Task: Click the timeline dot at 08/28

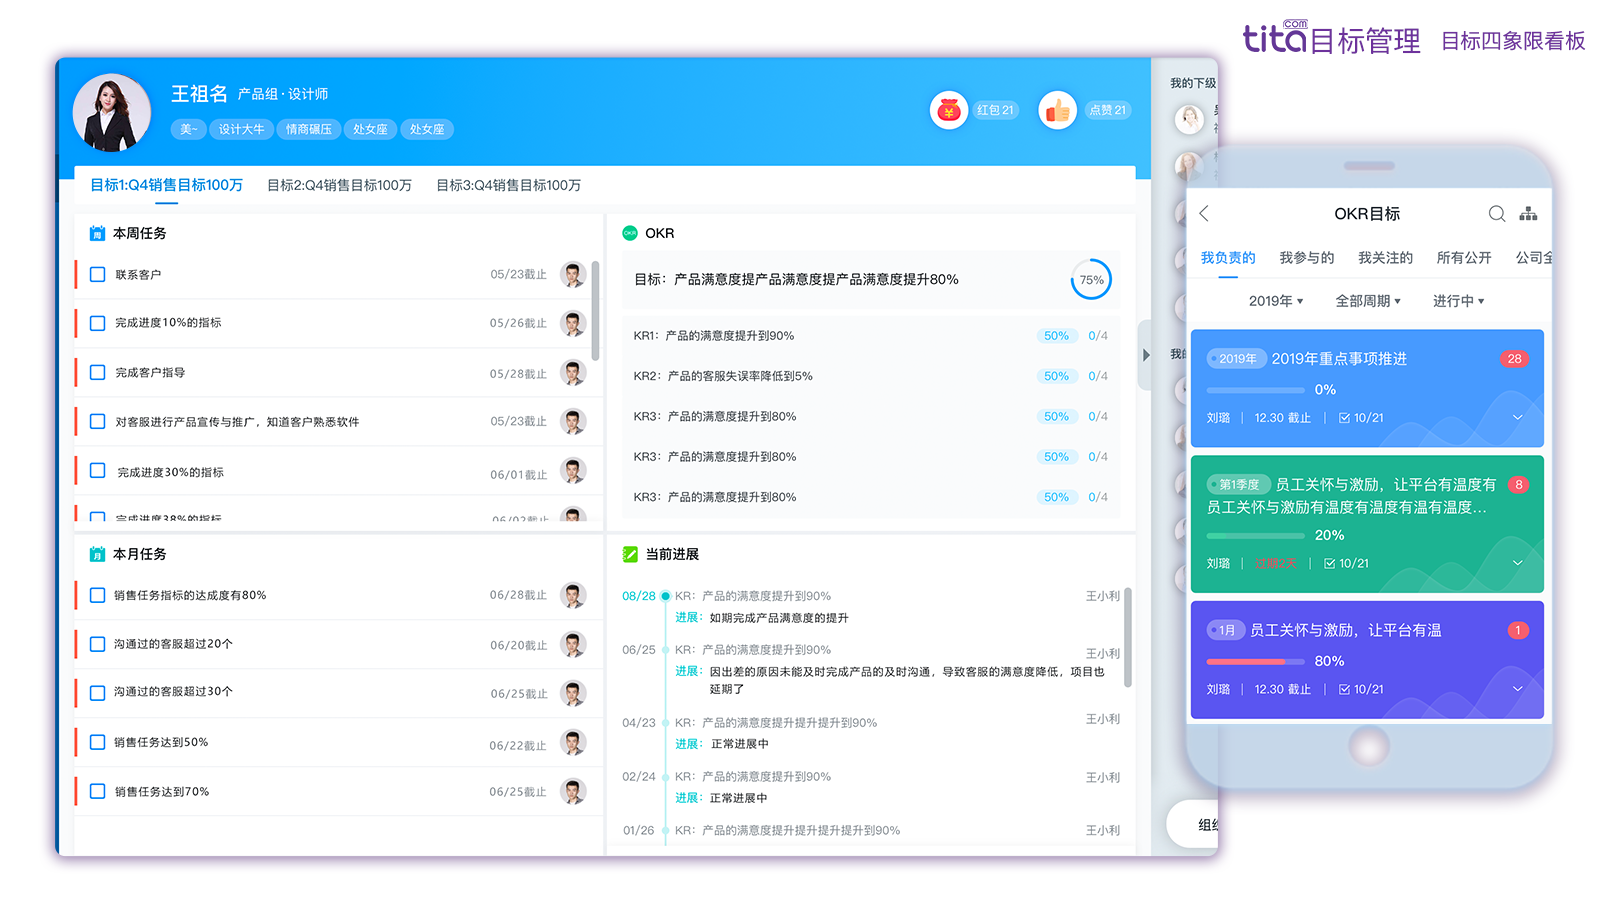Action: [665, 596]
